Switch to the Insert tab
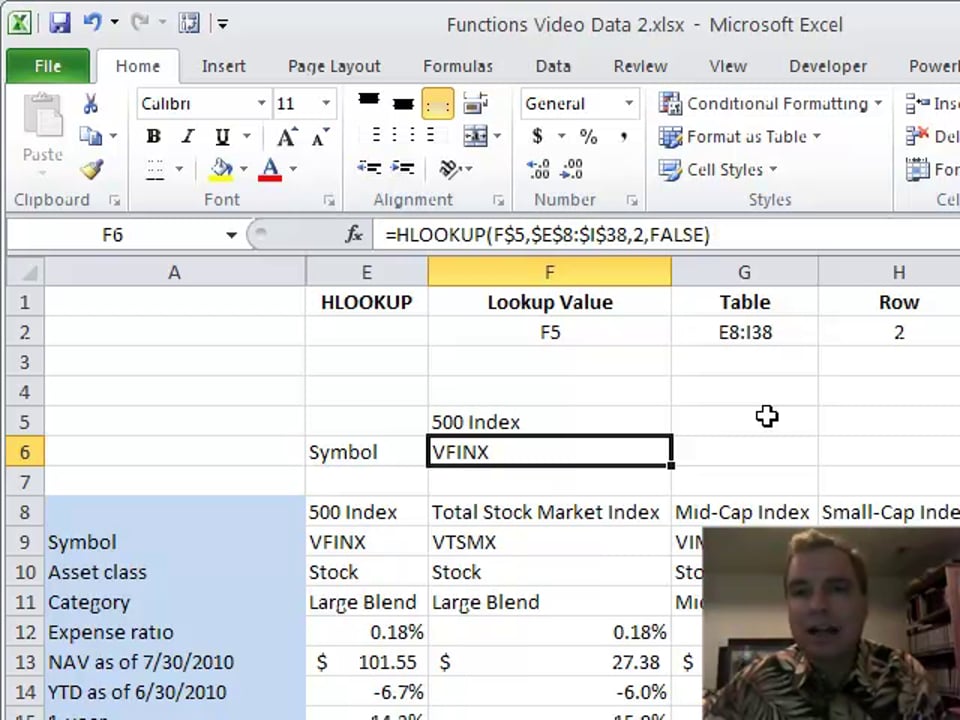 [x=223, y=66]
